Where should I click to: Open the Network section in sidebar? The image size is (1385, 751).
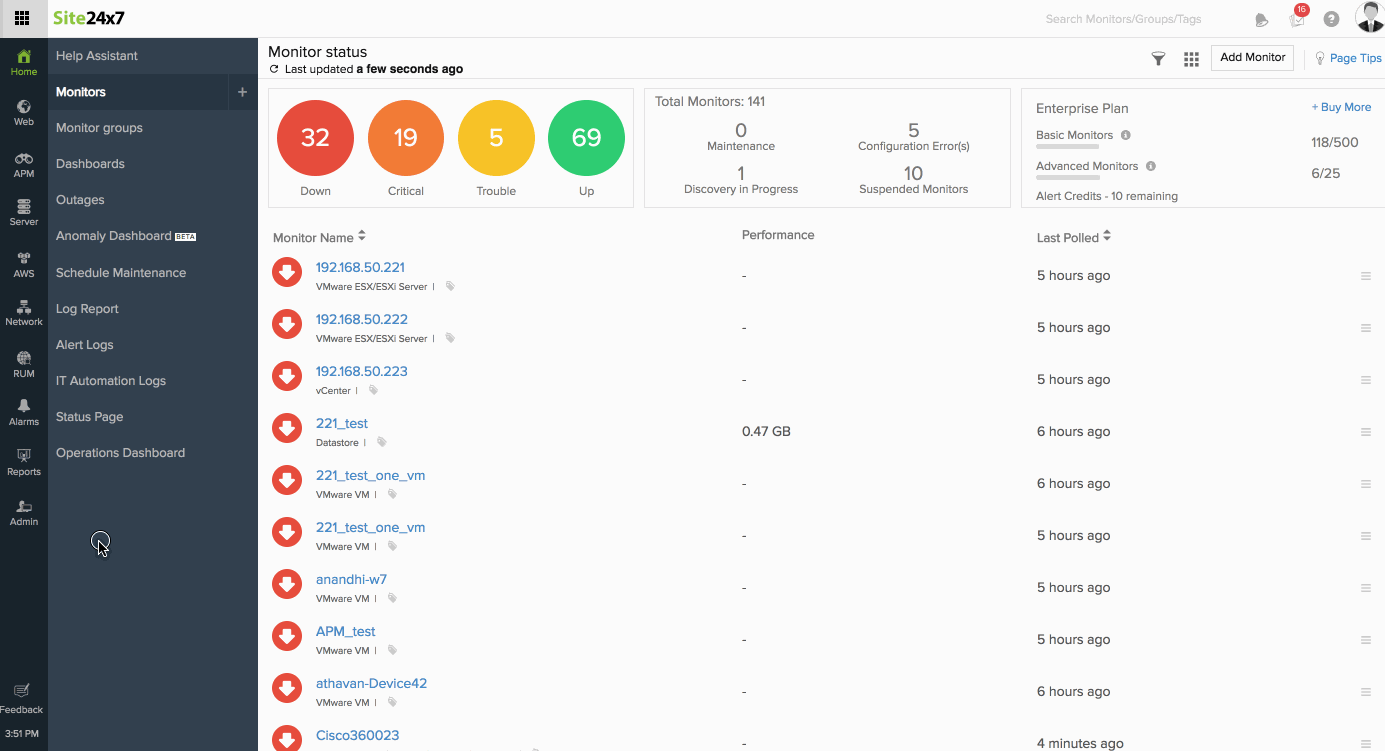click(24, 313)
